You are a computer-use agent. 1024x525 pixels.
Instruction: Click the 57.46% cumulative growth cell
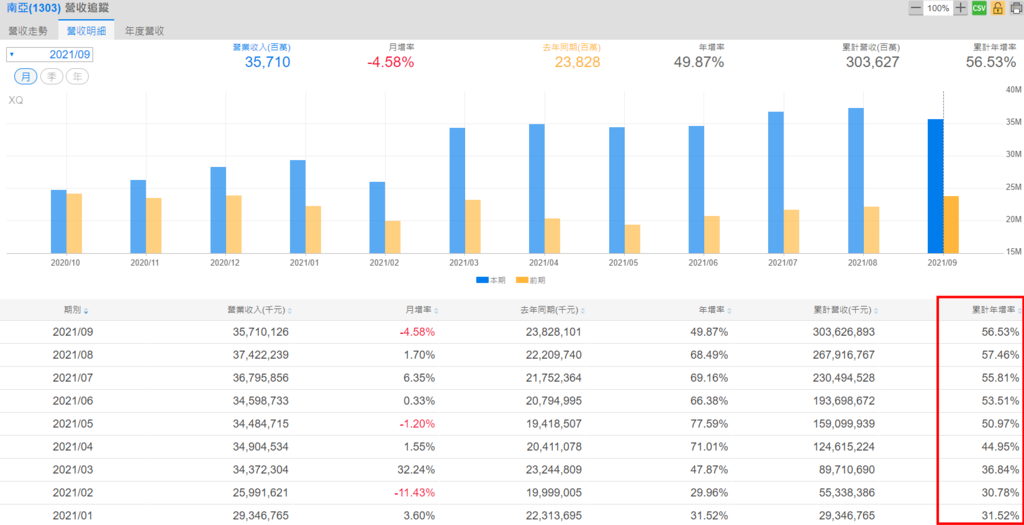(x=1002, y=355)
